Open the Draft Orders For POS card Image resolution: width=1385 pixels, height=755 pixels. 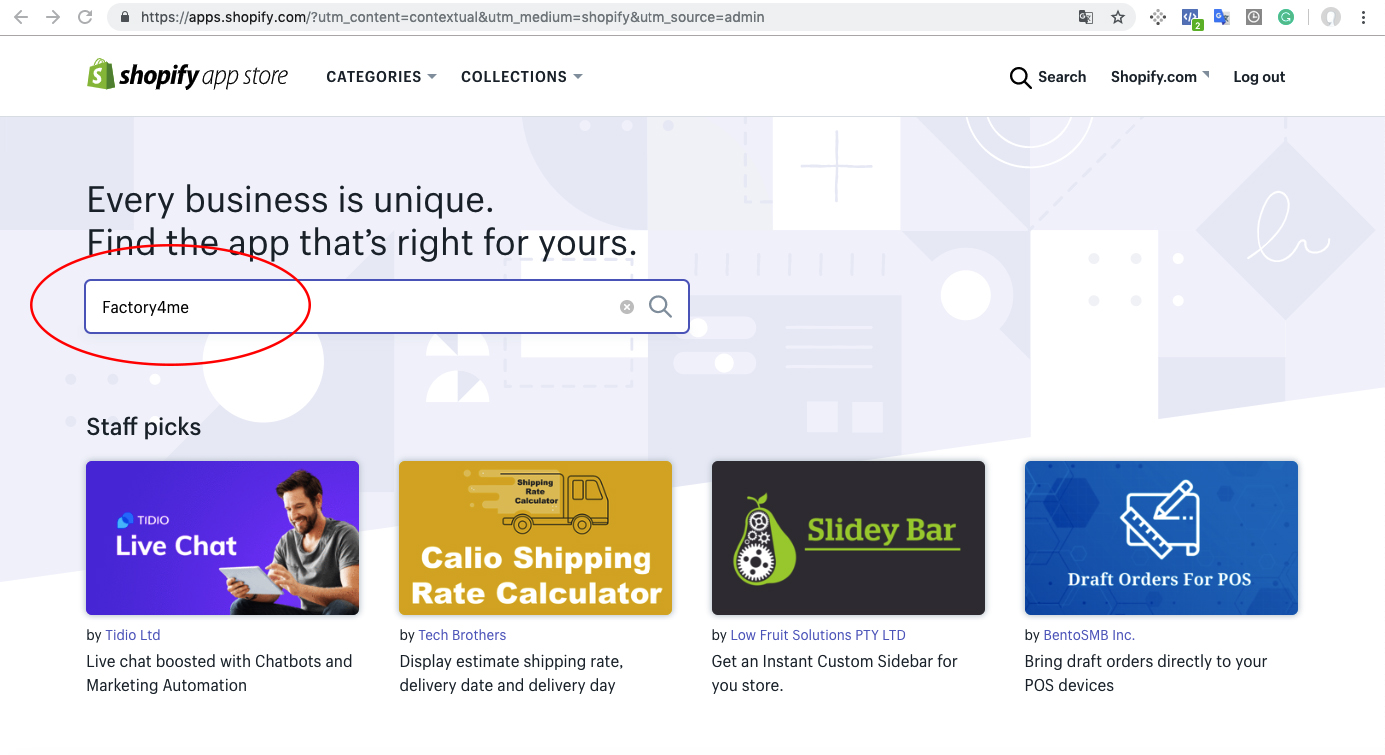point(1161,537)
